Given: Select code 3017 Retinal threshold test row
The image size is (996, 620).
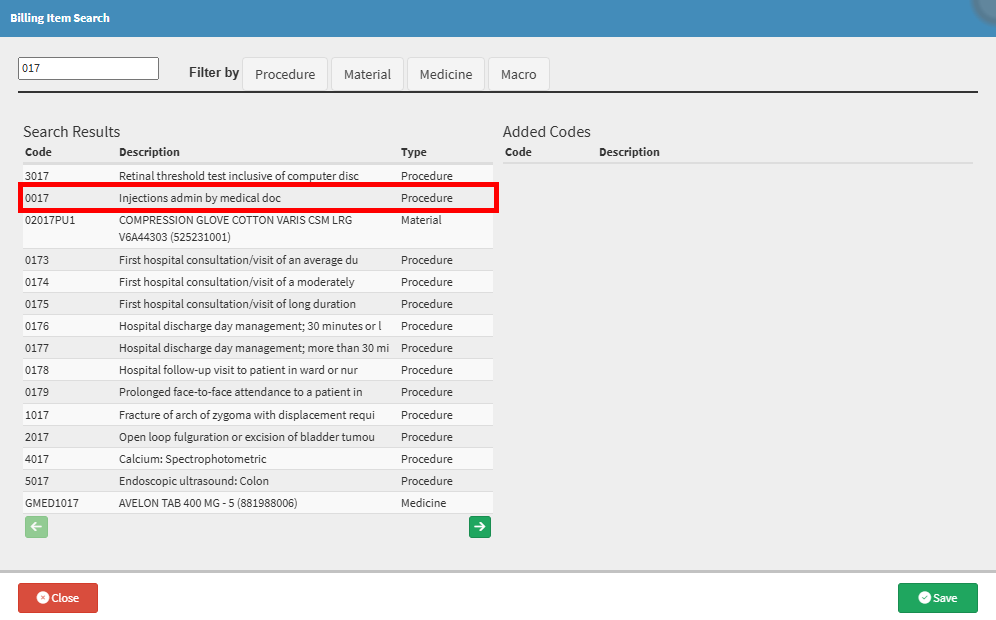Looking at the screenshot, I should pyautogui.click(x=258, y=176).
